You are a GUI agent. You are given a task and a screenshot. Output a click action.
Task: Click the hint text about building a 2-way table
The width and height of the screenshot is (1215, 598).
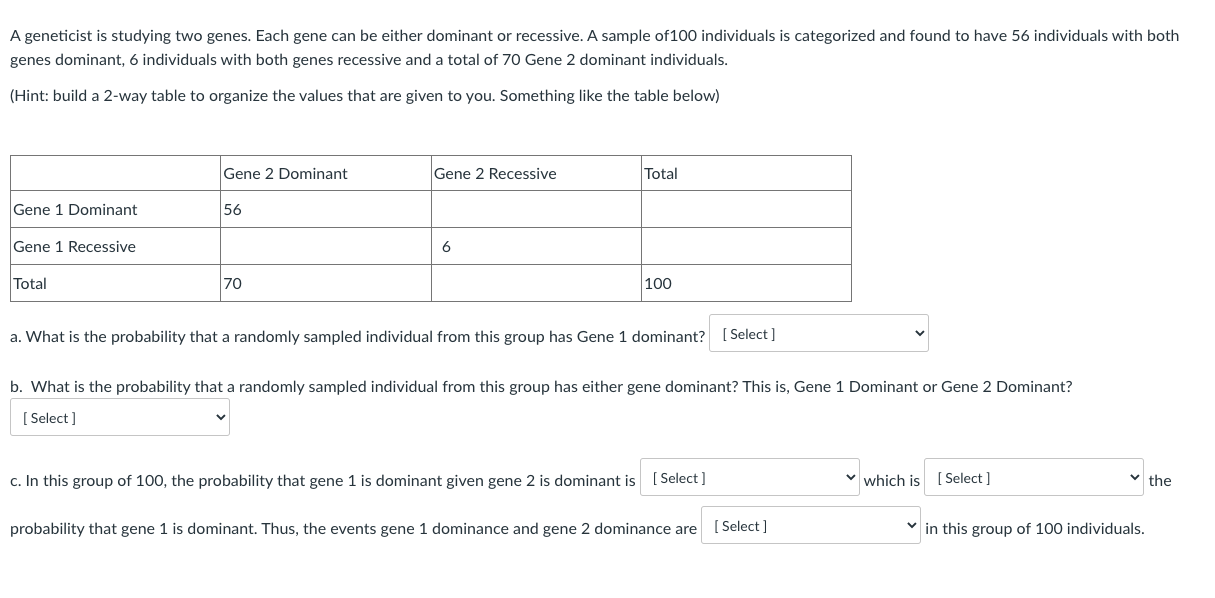click(365, 96)
